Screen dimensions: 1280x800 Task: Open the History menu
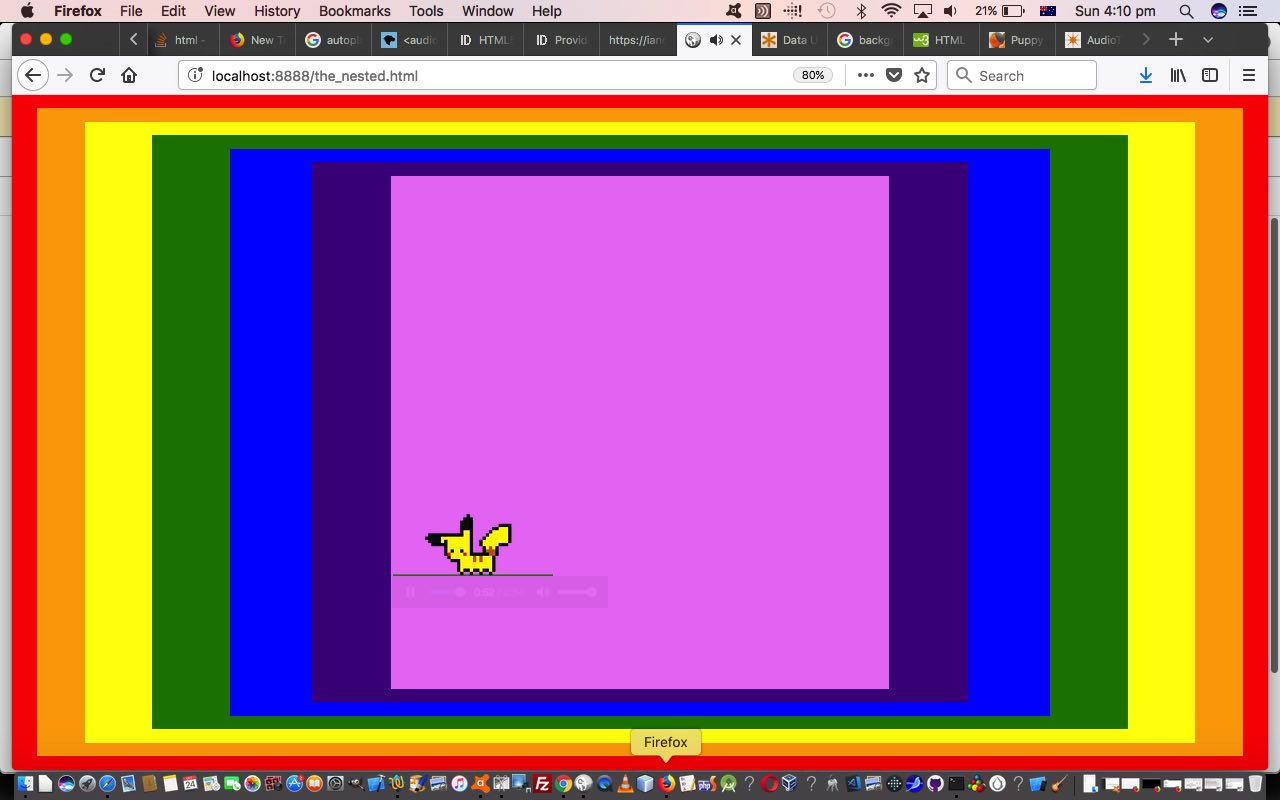pos(277,11)
